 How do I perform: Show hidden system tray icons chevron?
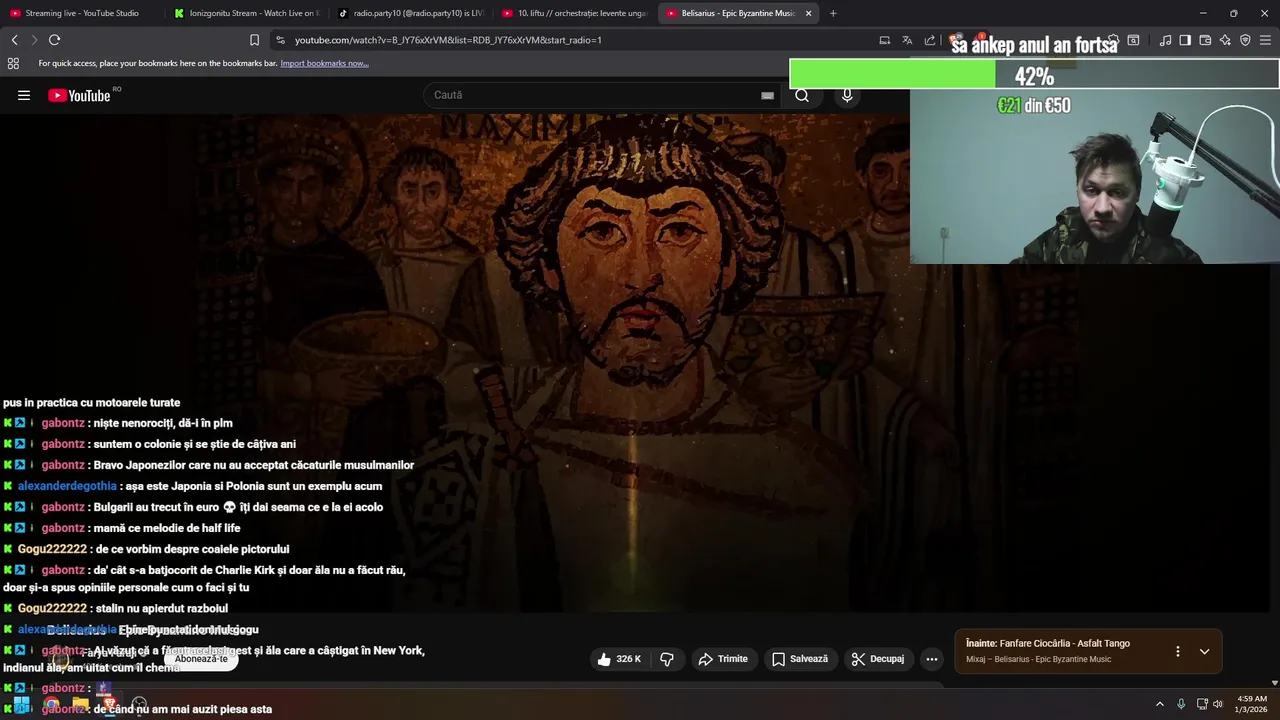[x=1160, y=704]
